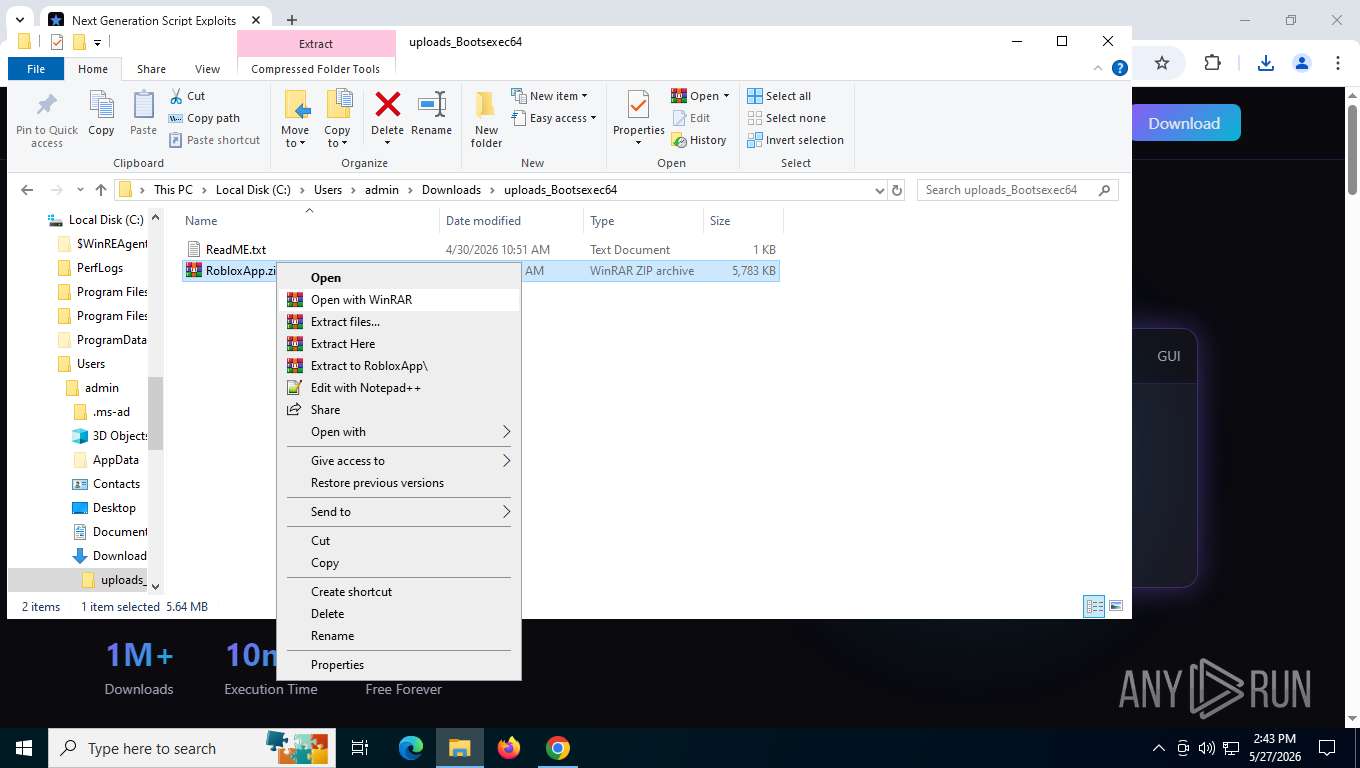Click the Explorer Help question mark icon
This screenshot has height=768, width=1360.
coord(1121,68)
